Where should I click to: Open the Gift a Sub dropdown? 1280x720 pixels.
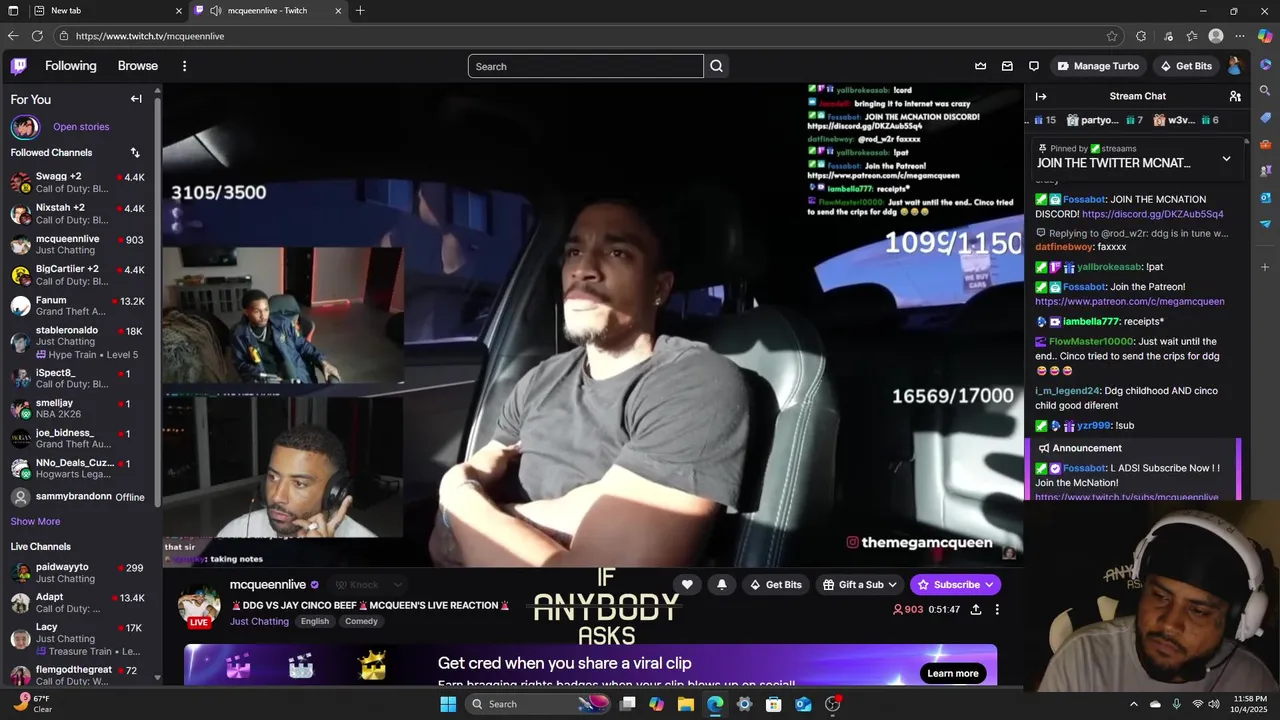click(860, 585)
